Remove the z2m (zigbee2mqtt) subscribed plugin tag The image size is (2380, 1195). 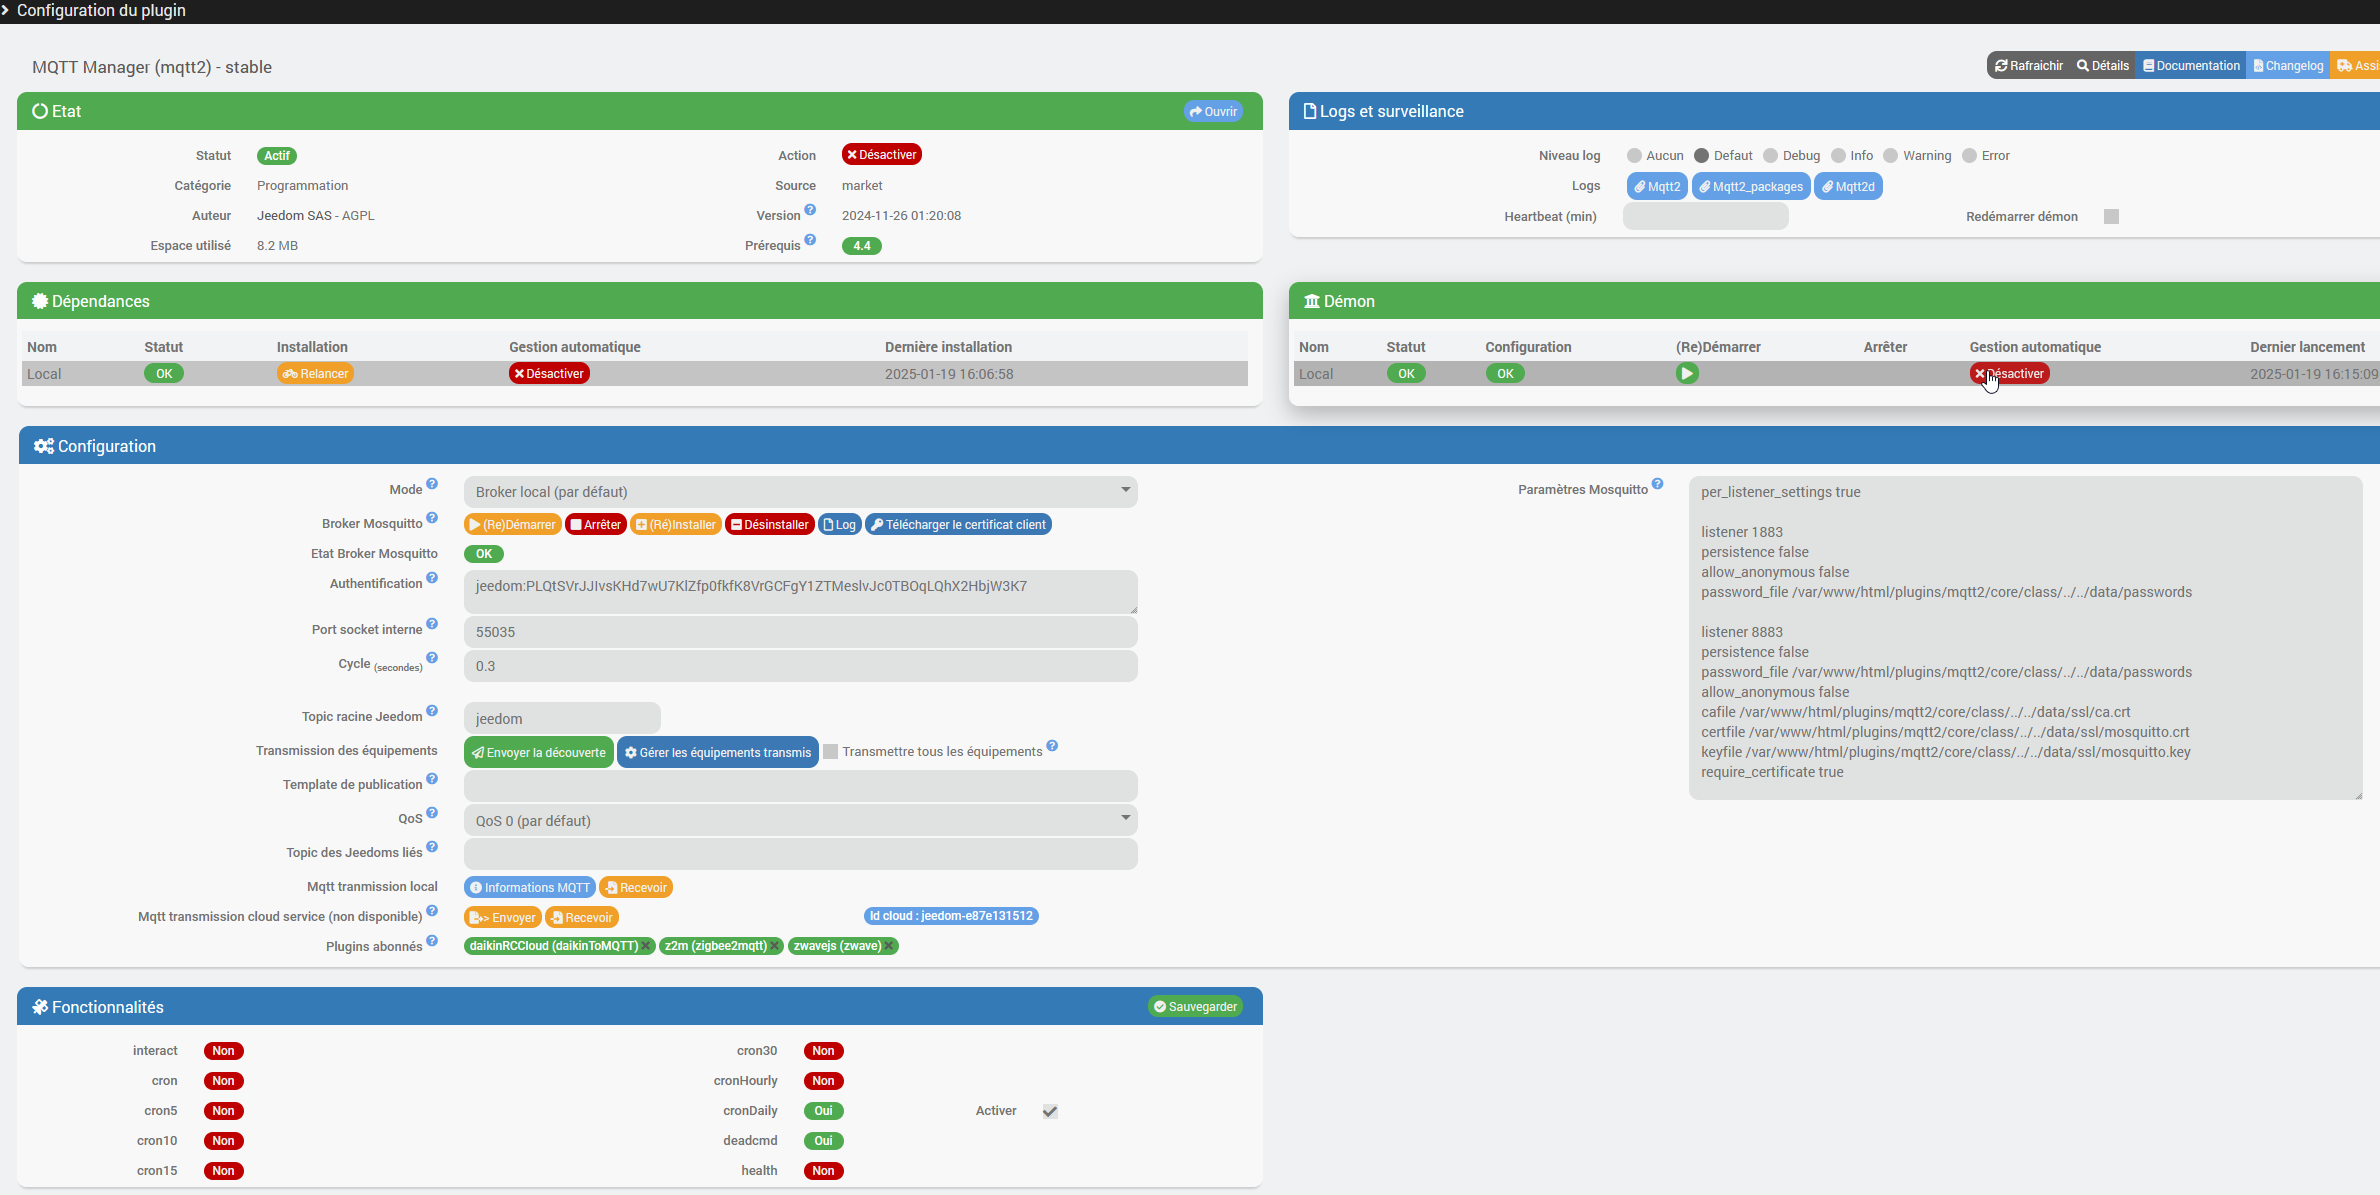[774, 946]
